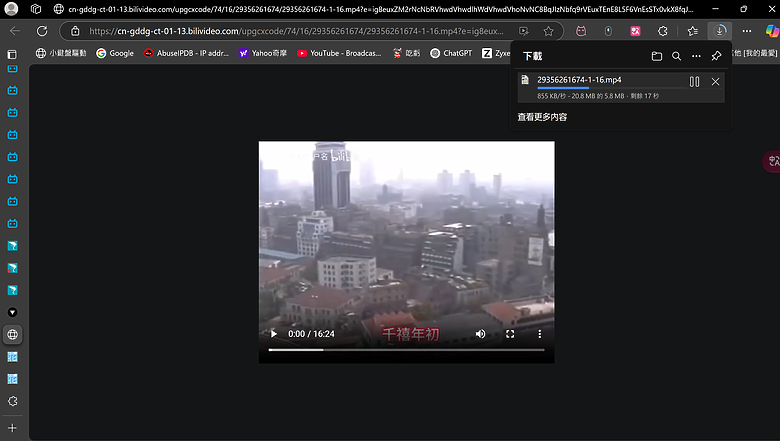780x441 pixels.
Task: Select the active globe icon vertical tab
Action: (12, 335)
